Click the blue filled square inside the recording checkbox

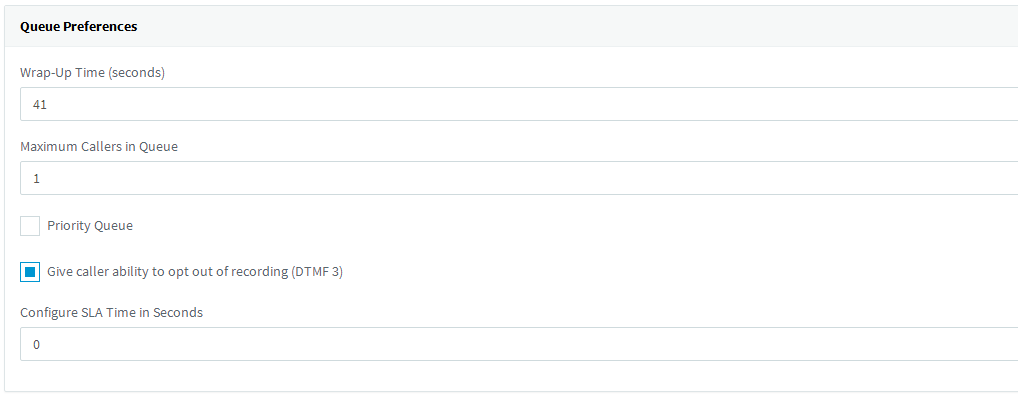coord(30,272)
